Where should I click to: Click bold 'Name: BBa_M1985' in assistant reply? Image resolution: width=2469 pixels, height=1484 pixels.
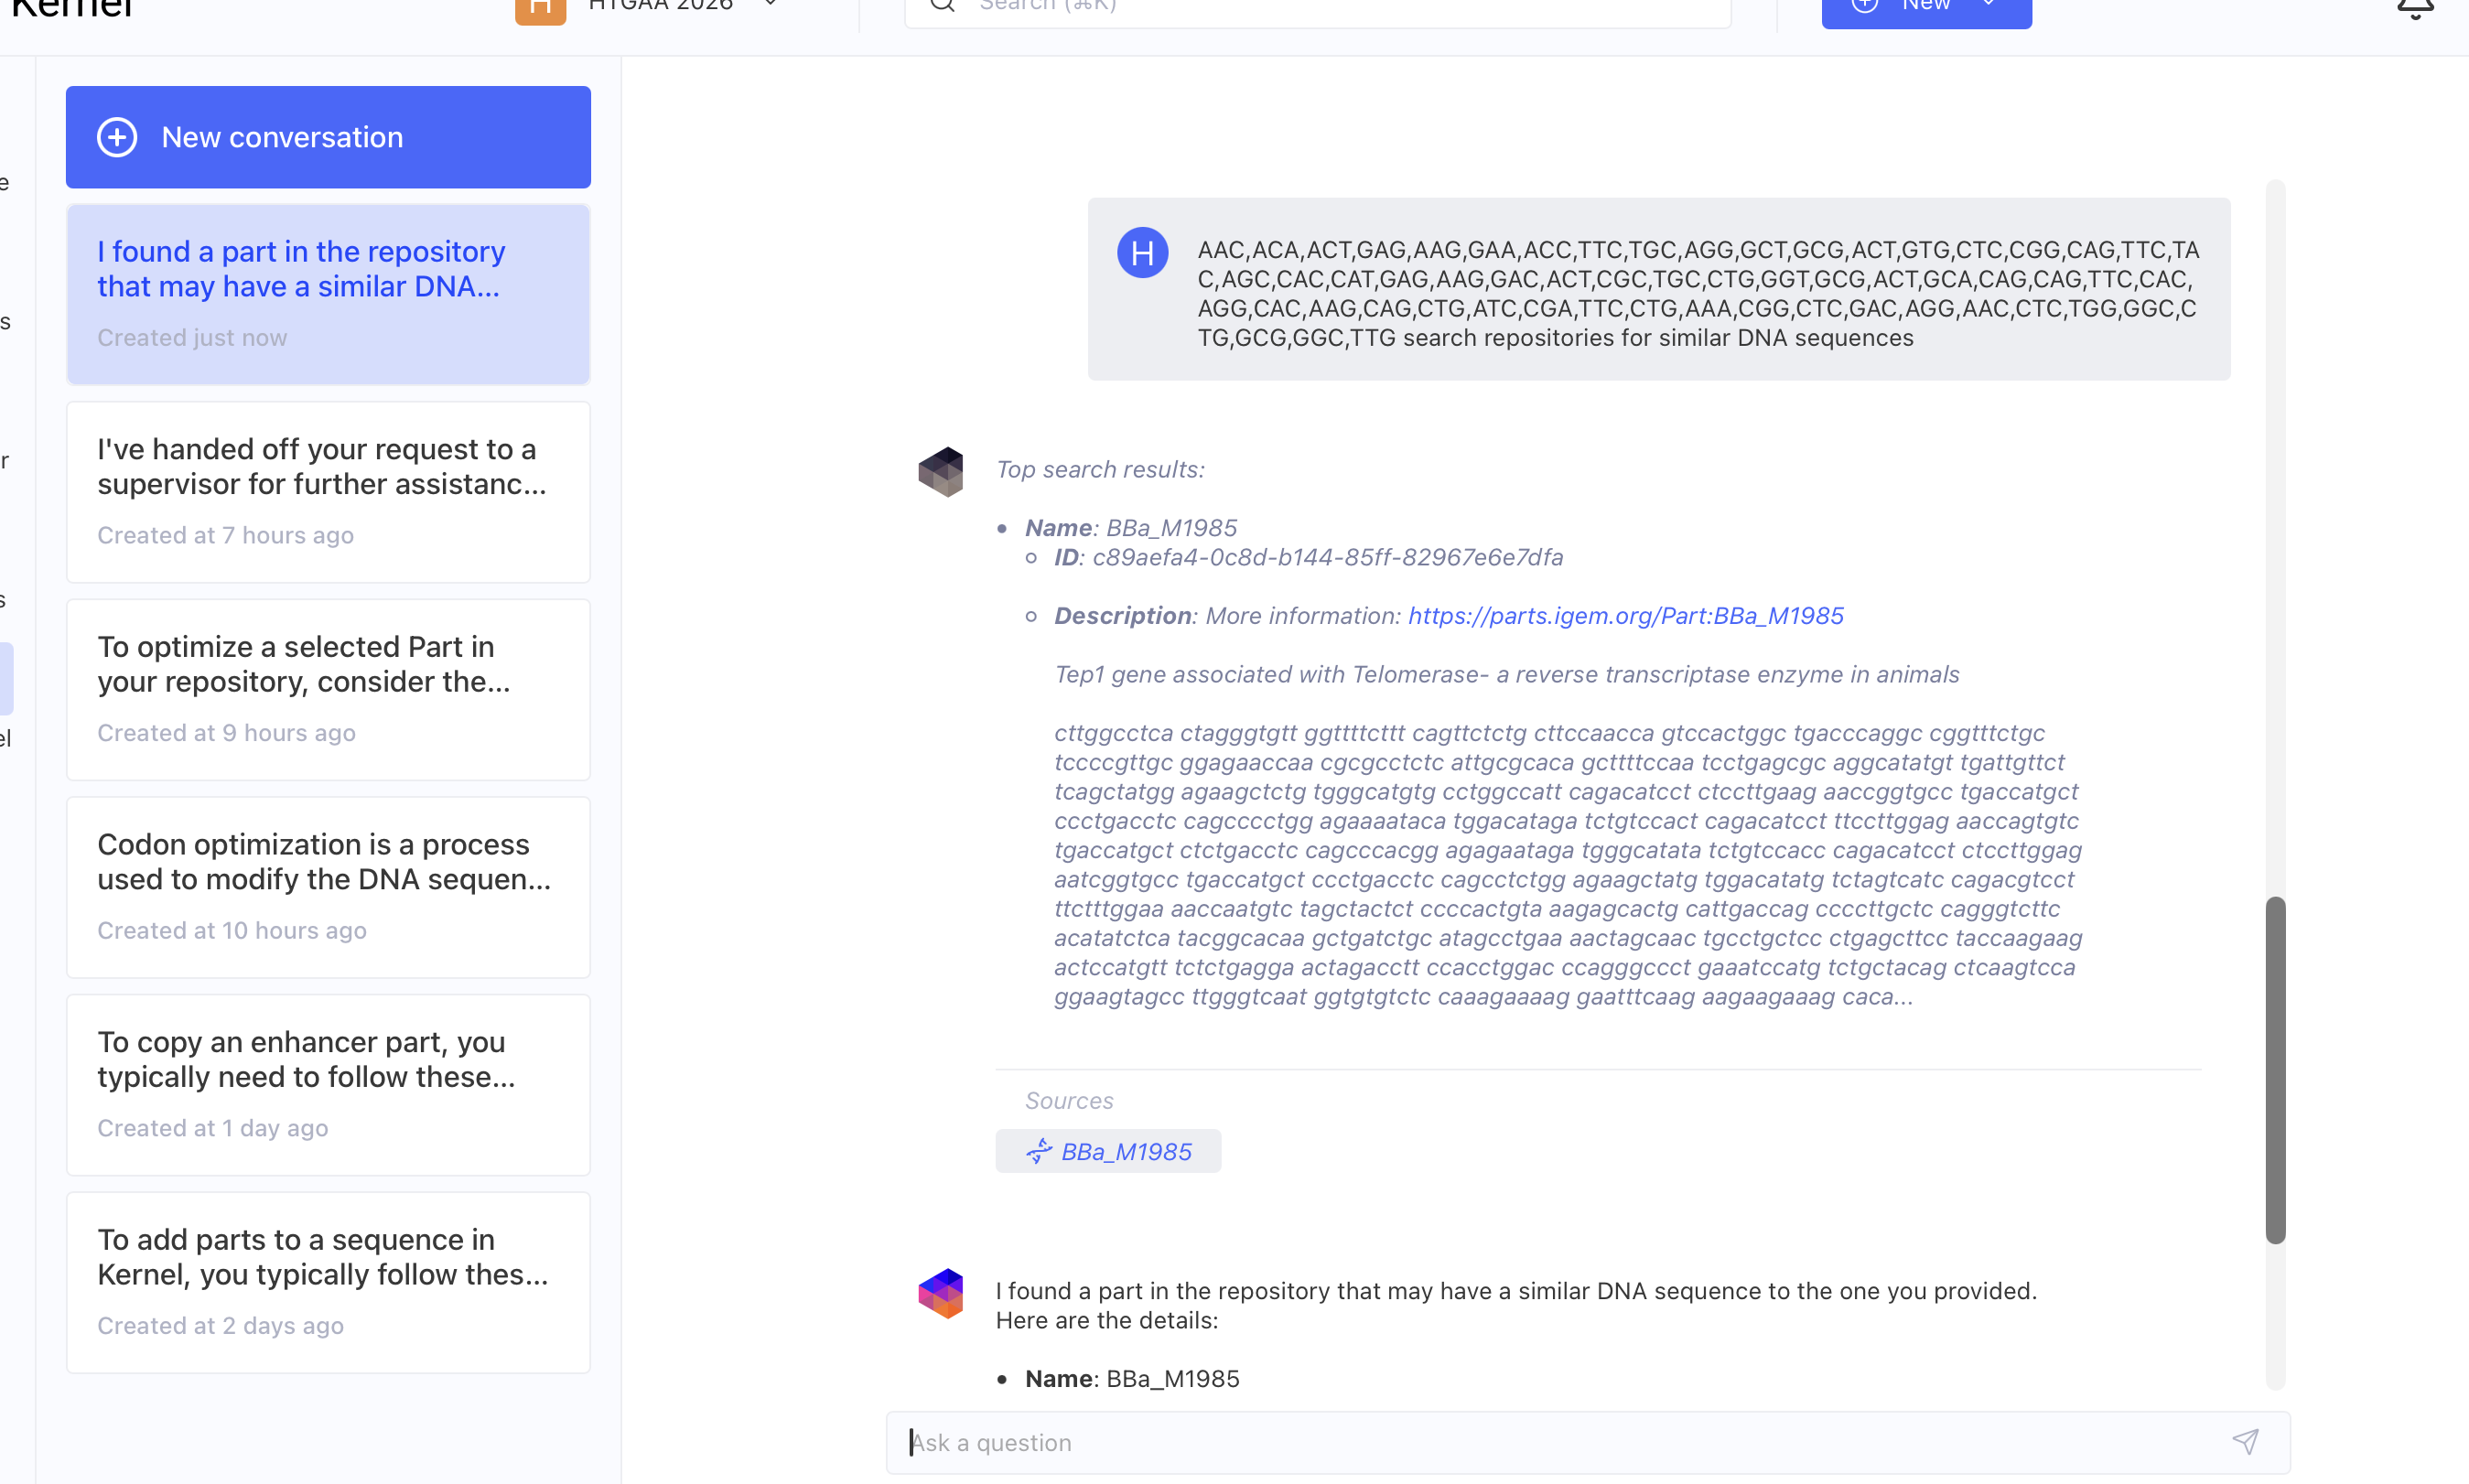1132,1378
